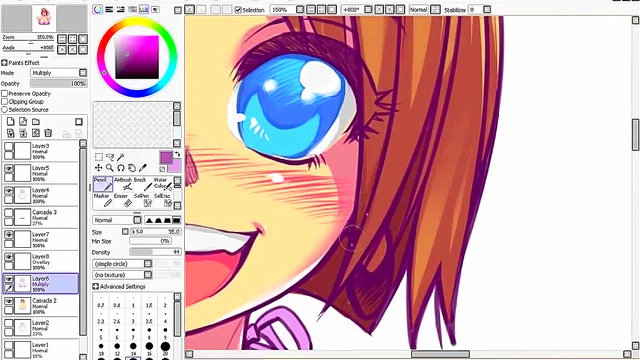This screenshot has width=640, height=360.
Task: Select the Layer2 layer
Action: pyautogui.click(x=41, y=328)
